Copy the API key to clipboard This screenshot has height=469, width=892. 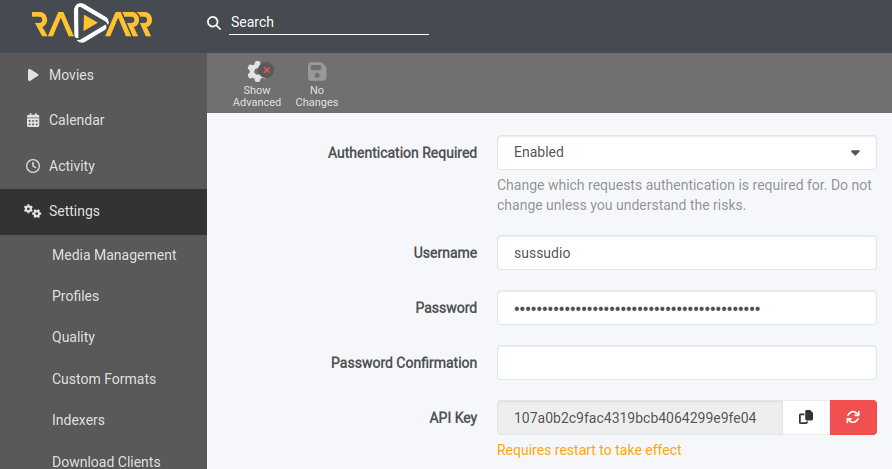806,417
